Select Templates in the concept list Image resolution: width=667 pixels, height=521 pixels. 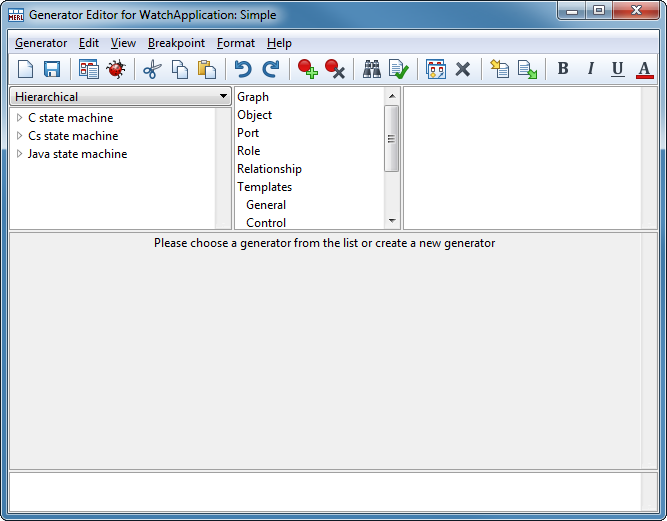(264, 187)
